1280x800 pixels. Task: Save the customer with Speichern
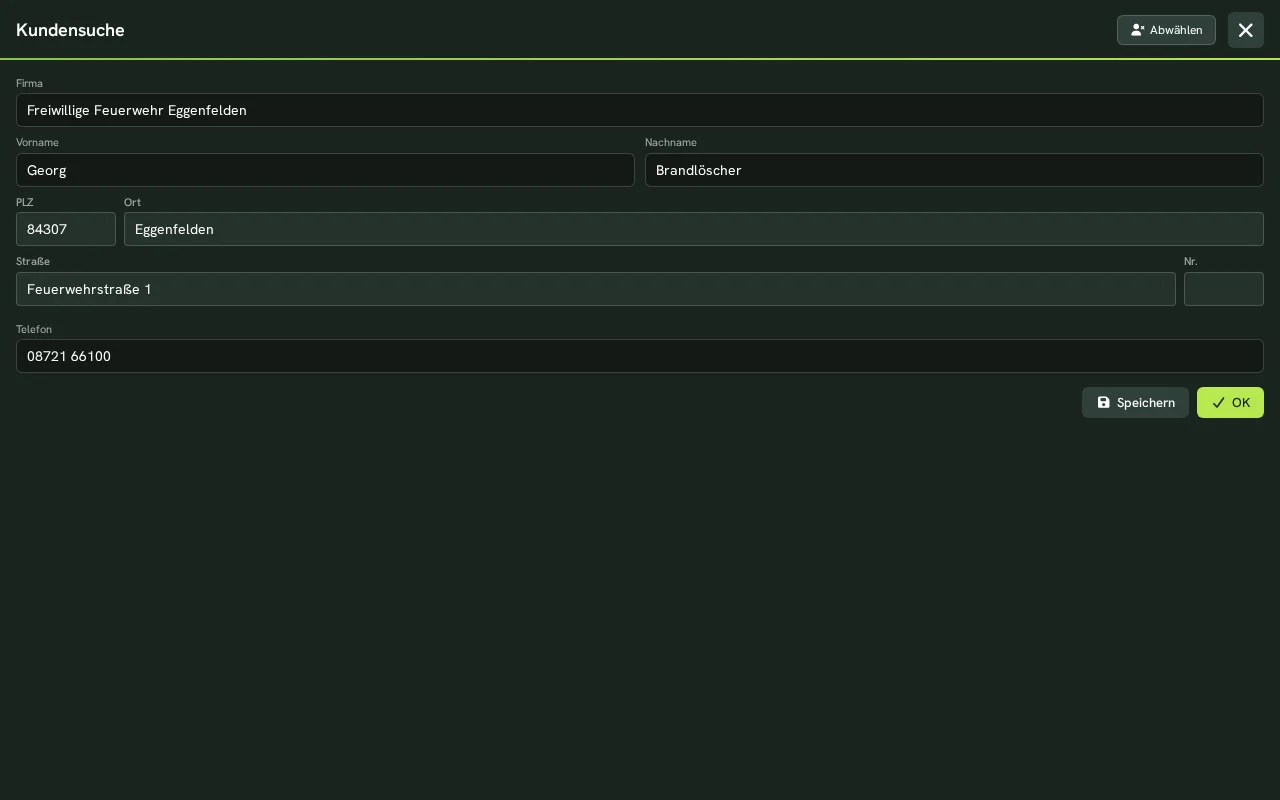1135,403
